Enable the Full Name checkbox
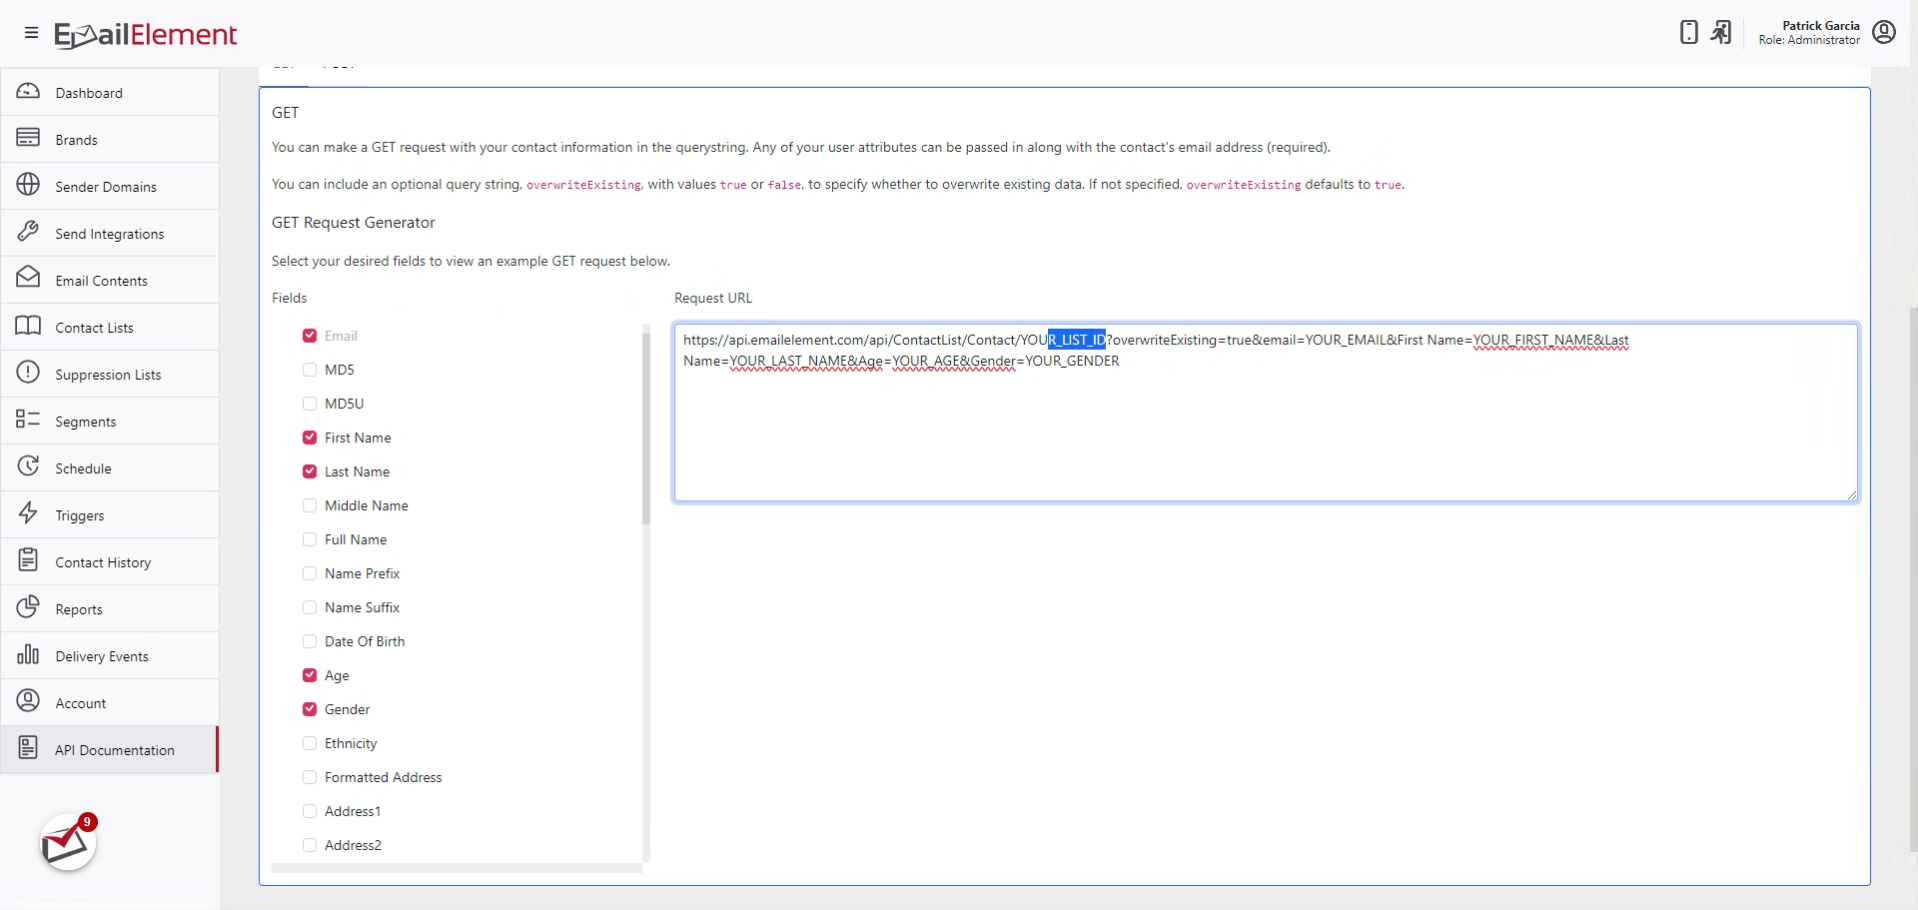This screenshot has height=910, width=1918. tap(310, 540)
